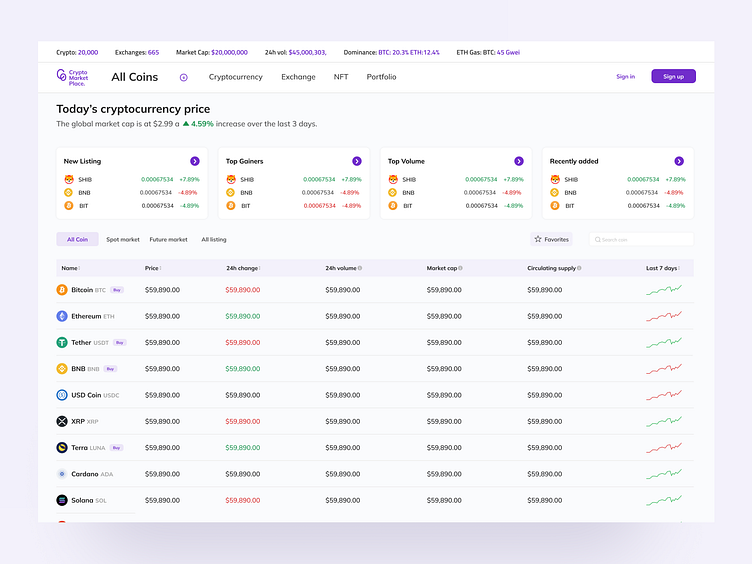Click the Top Volume arrow icon

[519, 161]
